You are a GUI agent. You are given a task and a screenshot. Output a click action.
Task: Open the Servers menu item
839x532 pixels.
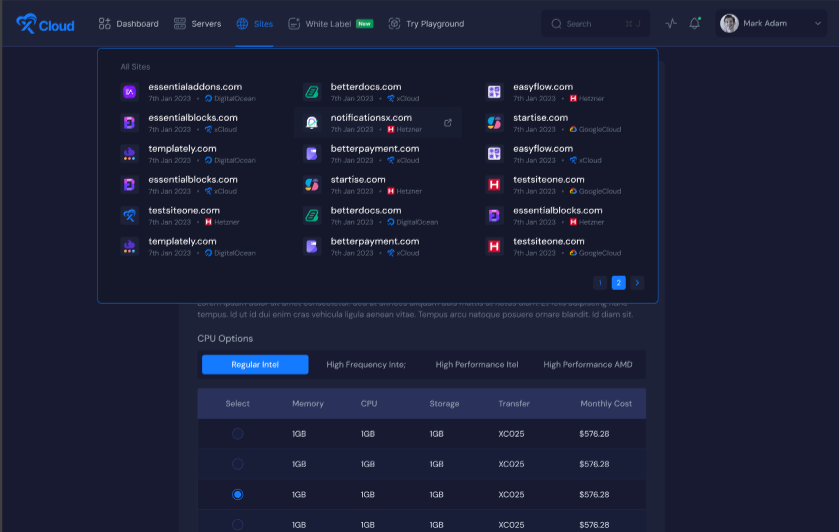[x=197, y=24]
